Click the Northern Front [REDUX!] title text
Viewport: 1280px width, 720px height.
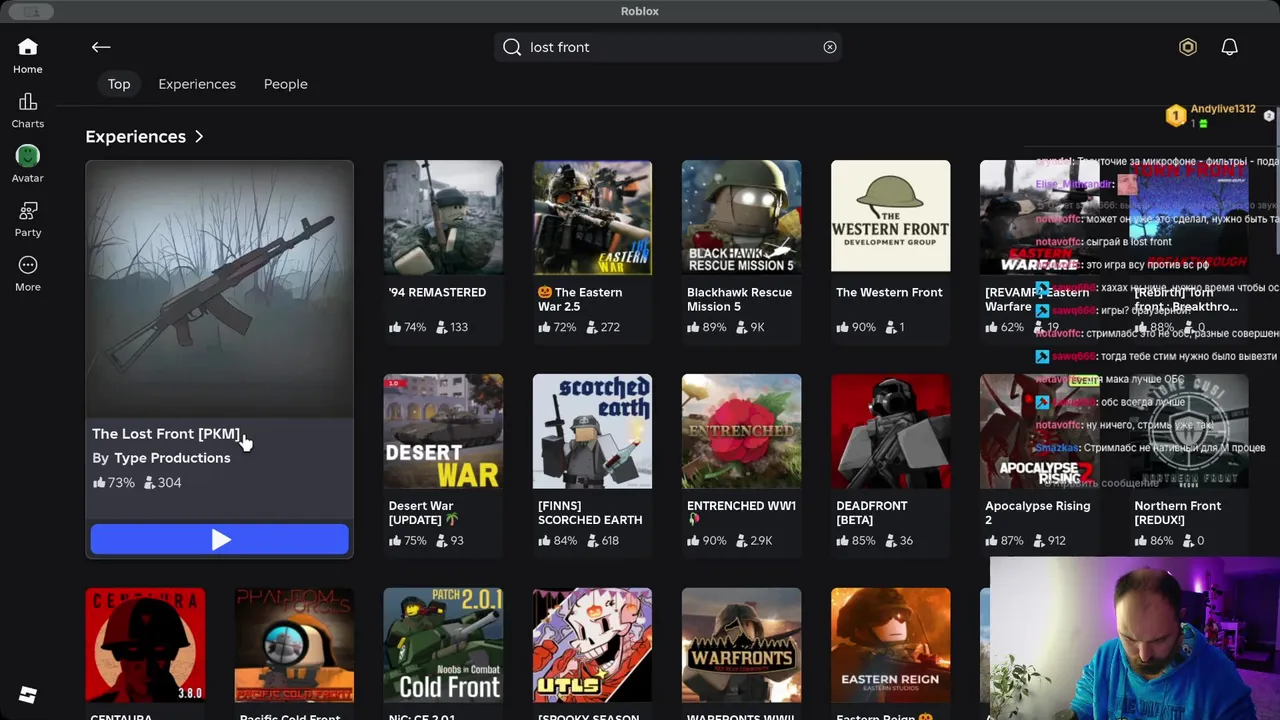tap(1178, 513)
